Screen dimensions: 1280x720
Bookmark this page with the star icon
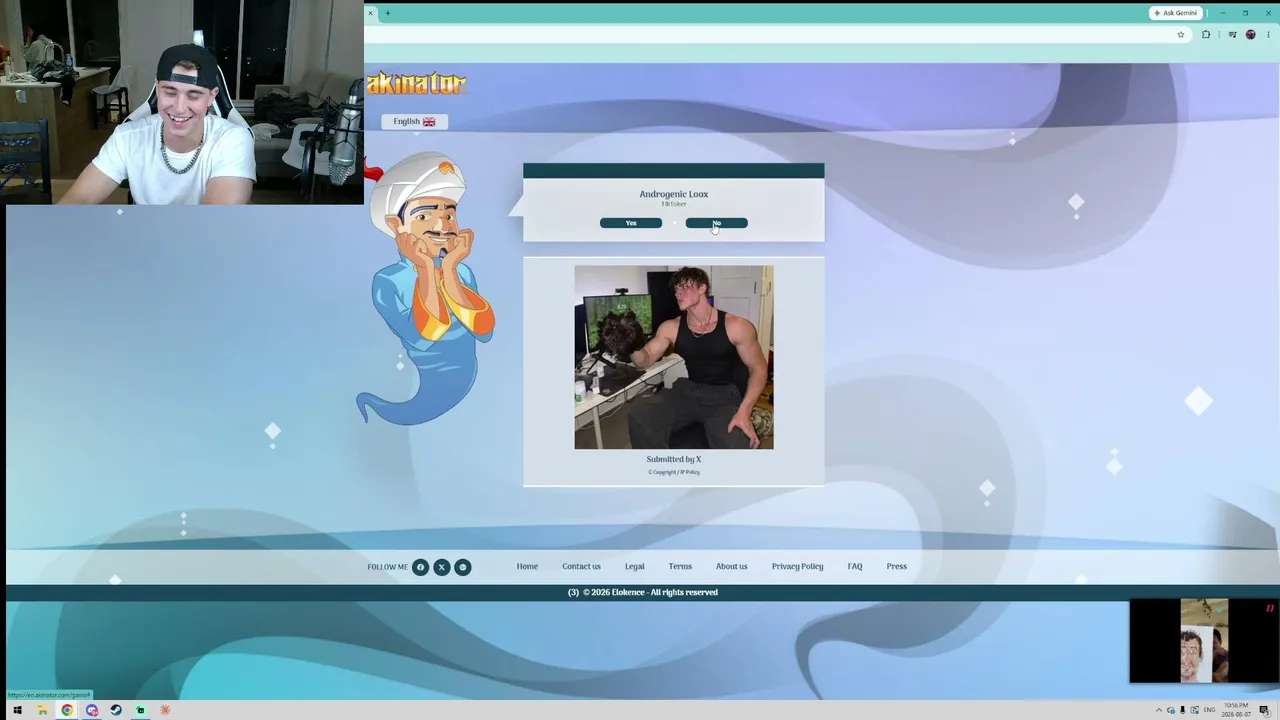[1181, 35]
